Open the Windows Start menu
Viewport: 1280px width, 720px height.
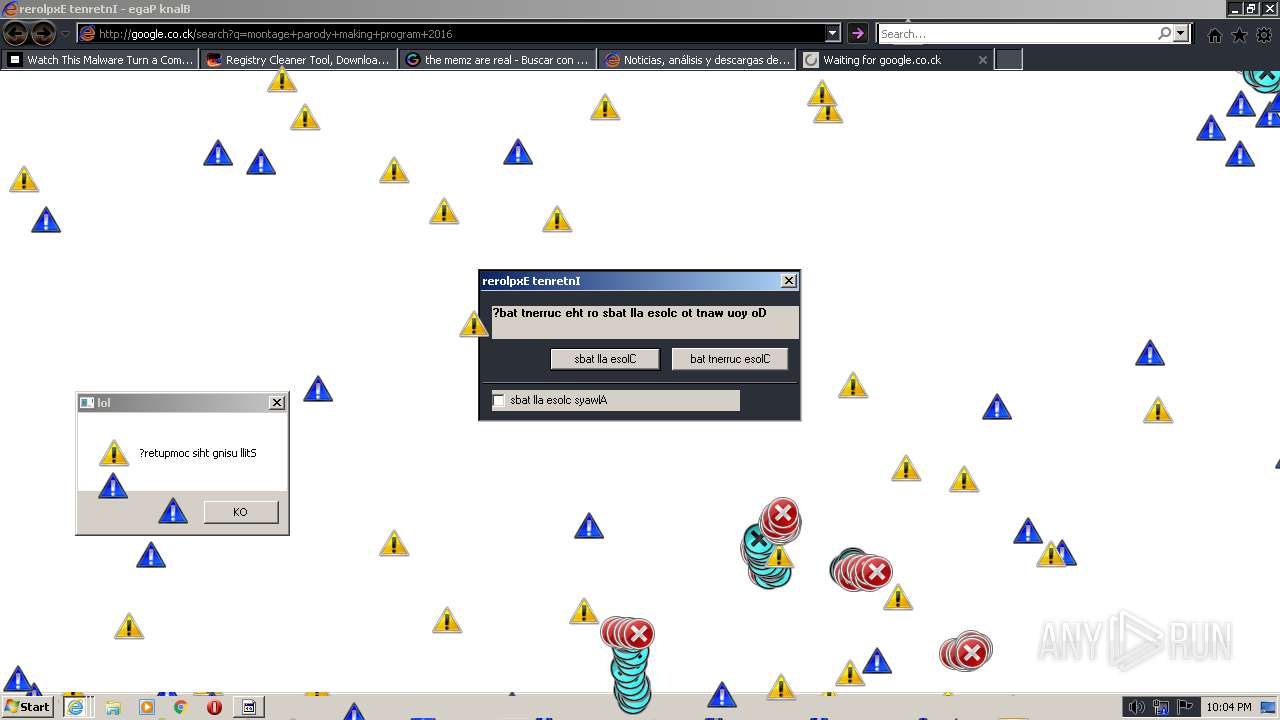pyautogui.click(x=28, y=707)
